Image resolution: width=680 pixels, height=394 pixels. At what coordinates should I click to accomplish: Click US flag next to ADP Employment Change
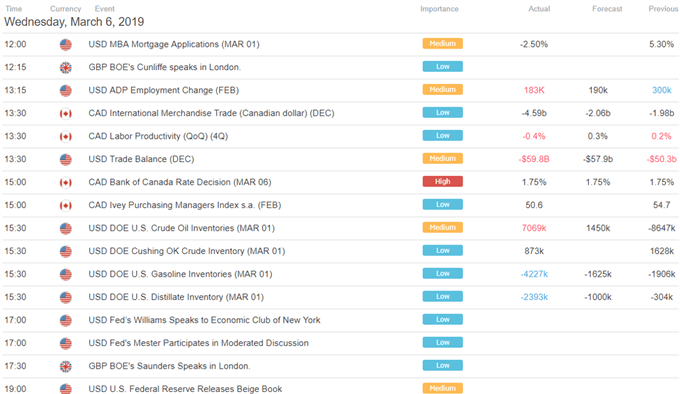[x=65, y=91]
